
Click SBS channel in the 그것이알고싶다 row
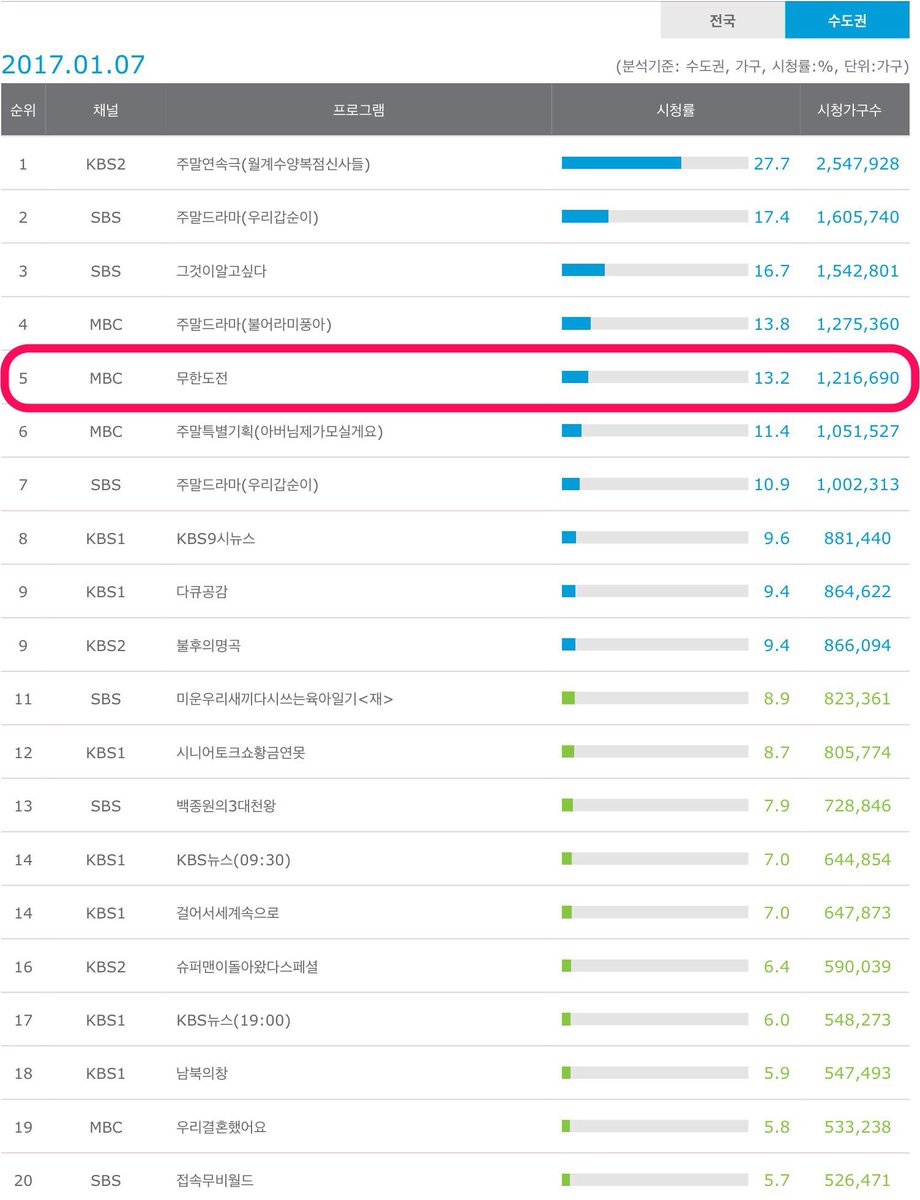tap(105, 271)
